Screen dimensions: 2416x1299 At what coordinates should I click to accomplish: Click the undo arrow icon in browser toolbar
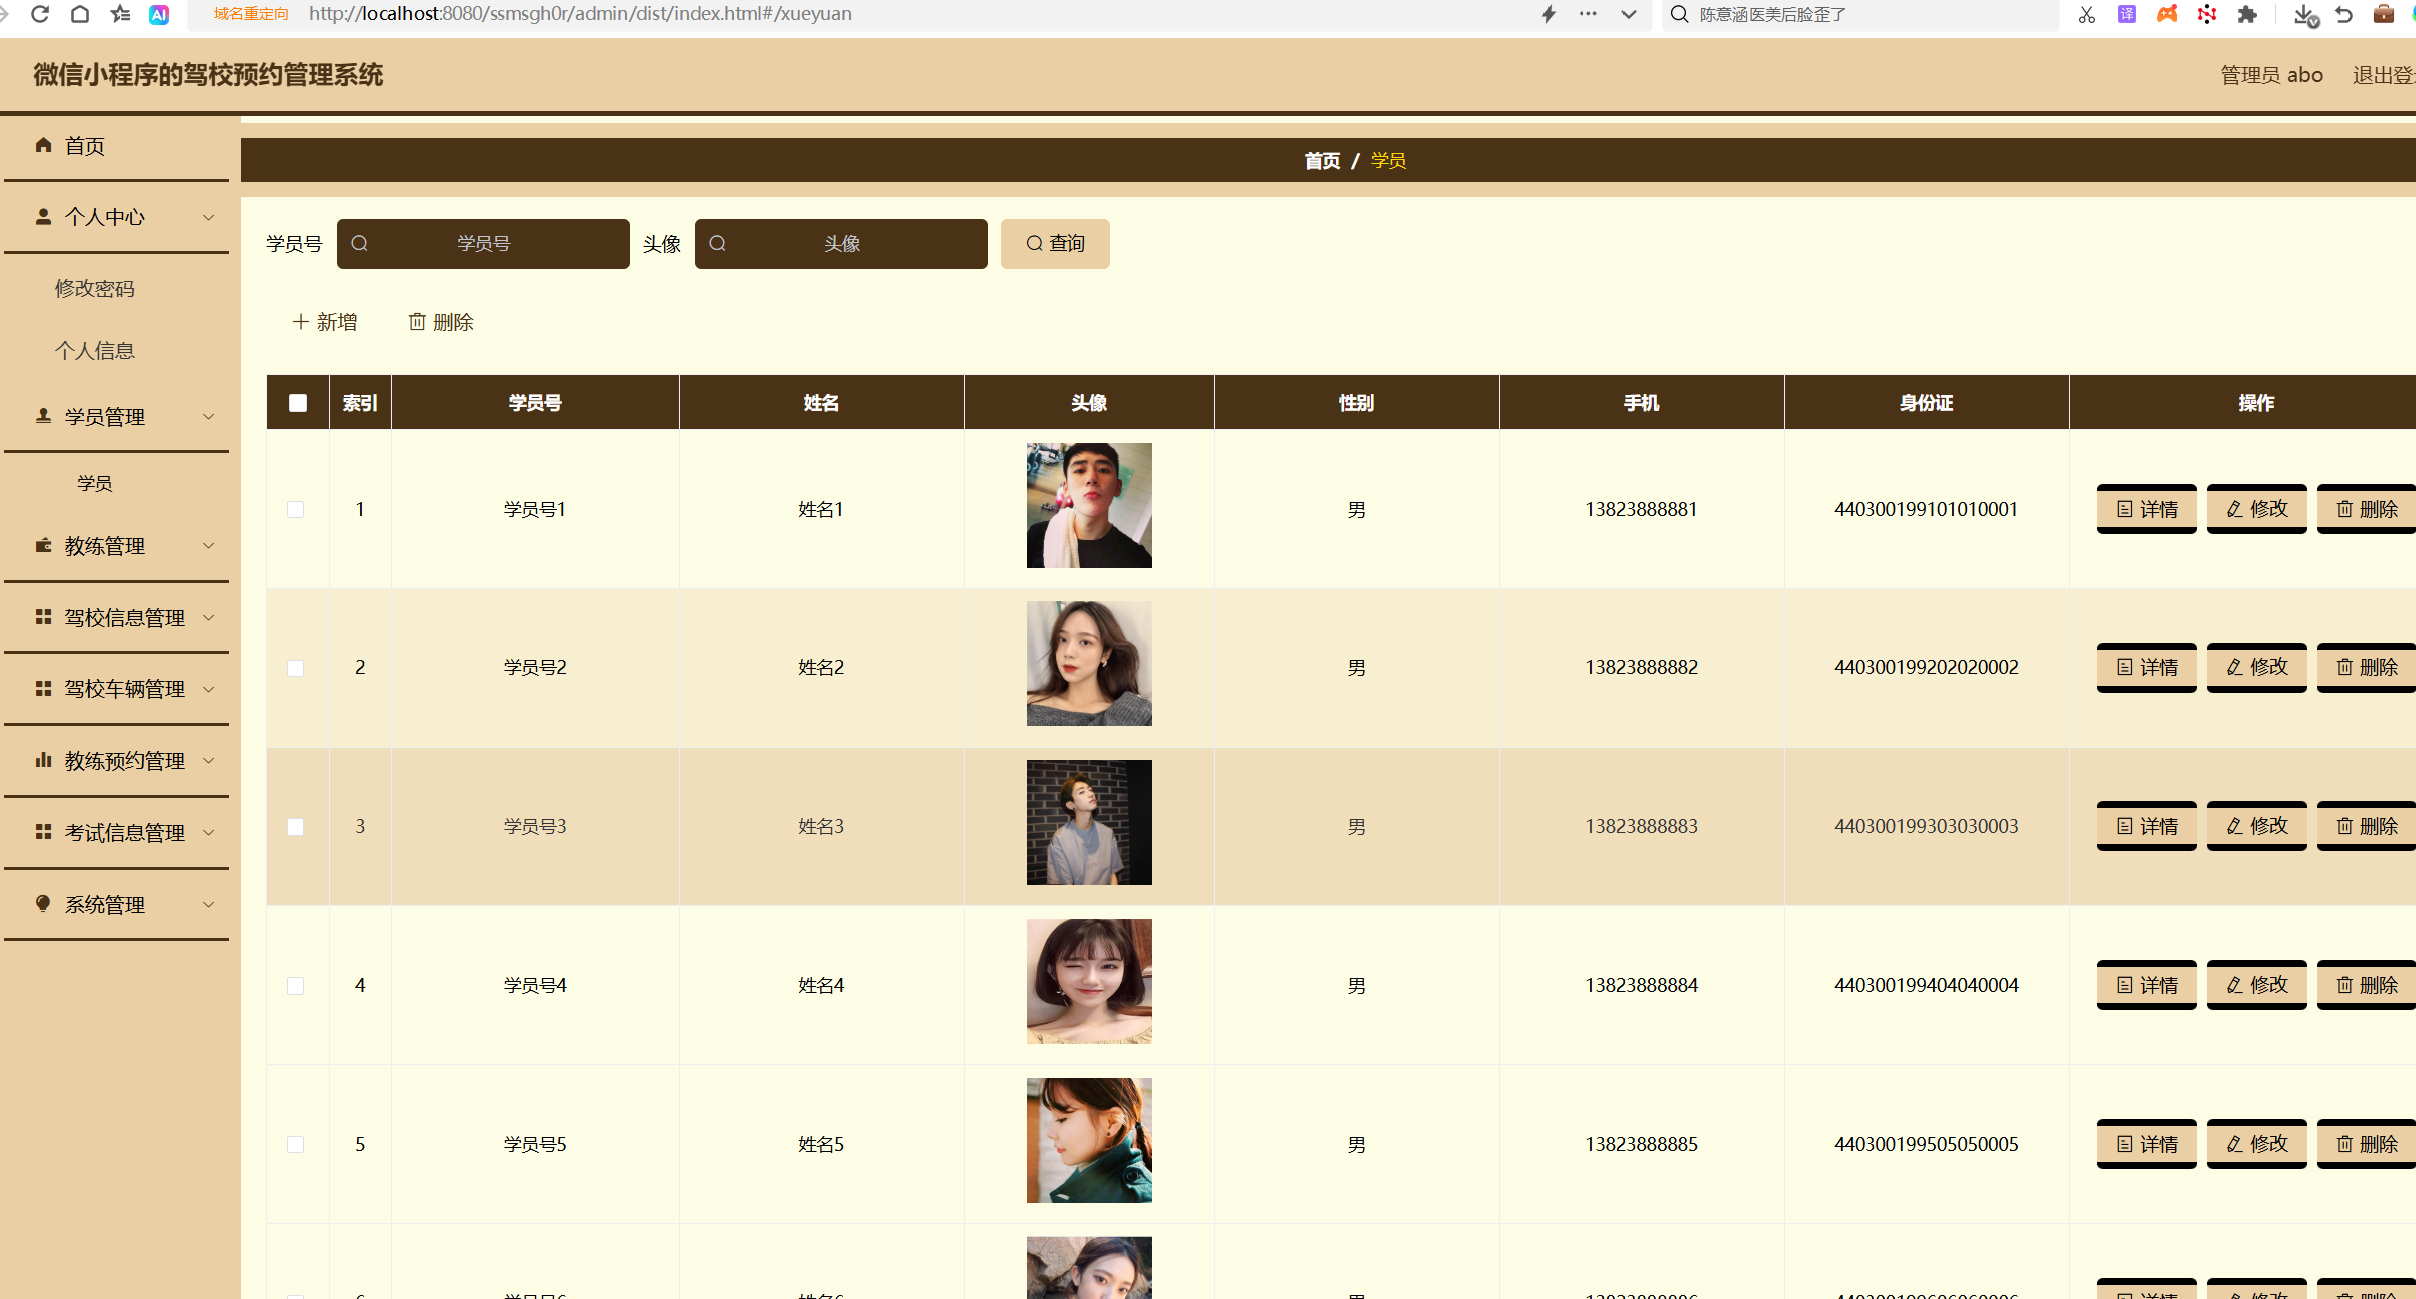(2344, 14)
